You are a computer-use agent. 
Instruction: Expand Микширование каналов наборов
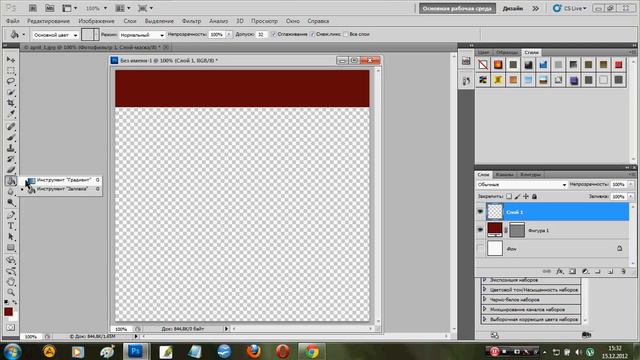click(x=484, y=309)
